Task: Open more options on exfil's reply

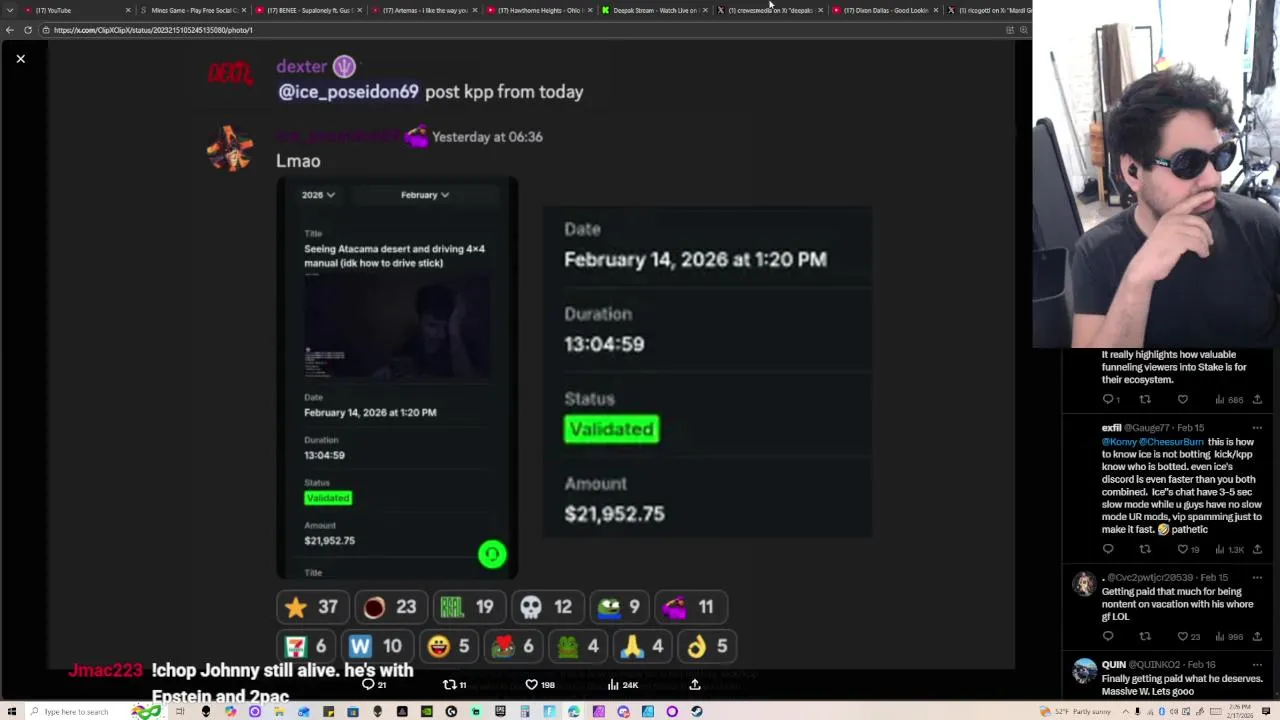Action: (x=1257, y=428)
